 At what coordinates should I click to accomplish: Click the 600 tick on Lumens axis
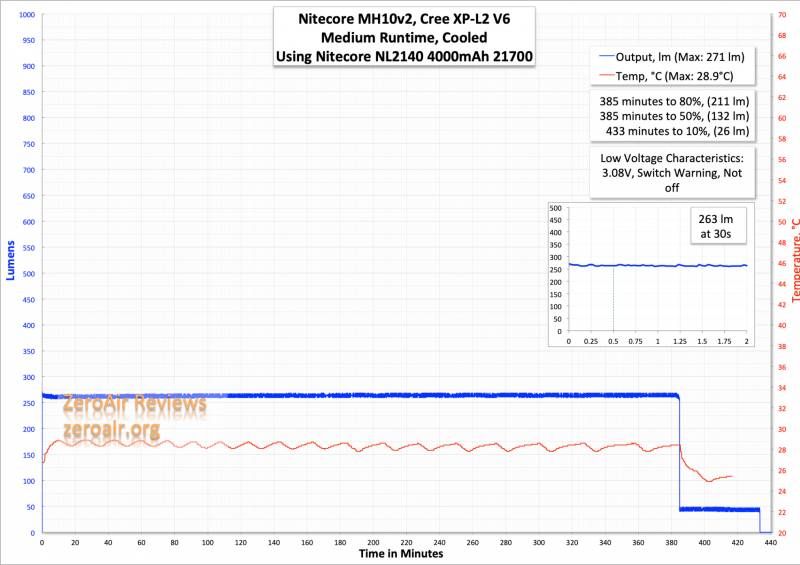[x=29, y=222]
